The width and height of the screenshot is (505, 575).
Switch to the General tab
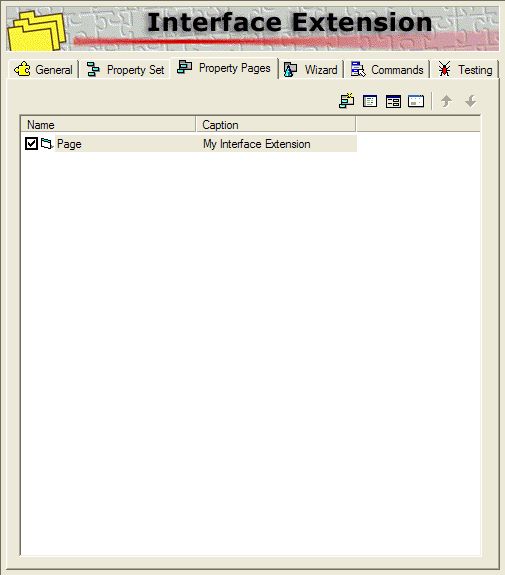43,69
